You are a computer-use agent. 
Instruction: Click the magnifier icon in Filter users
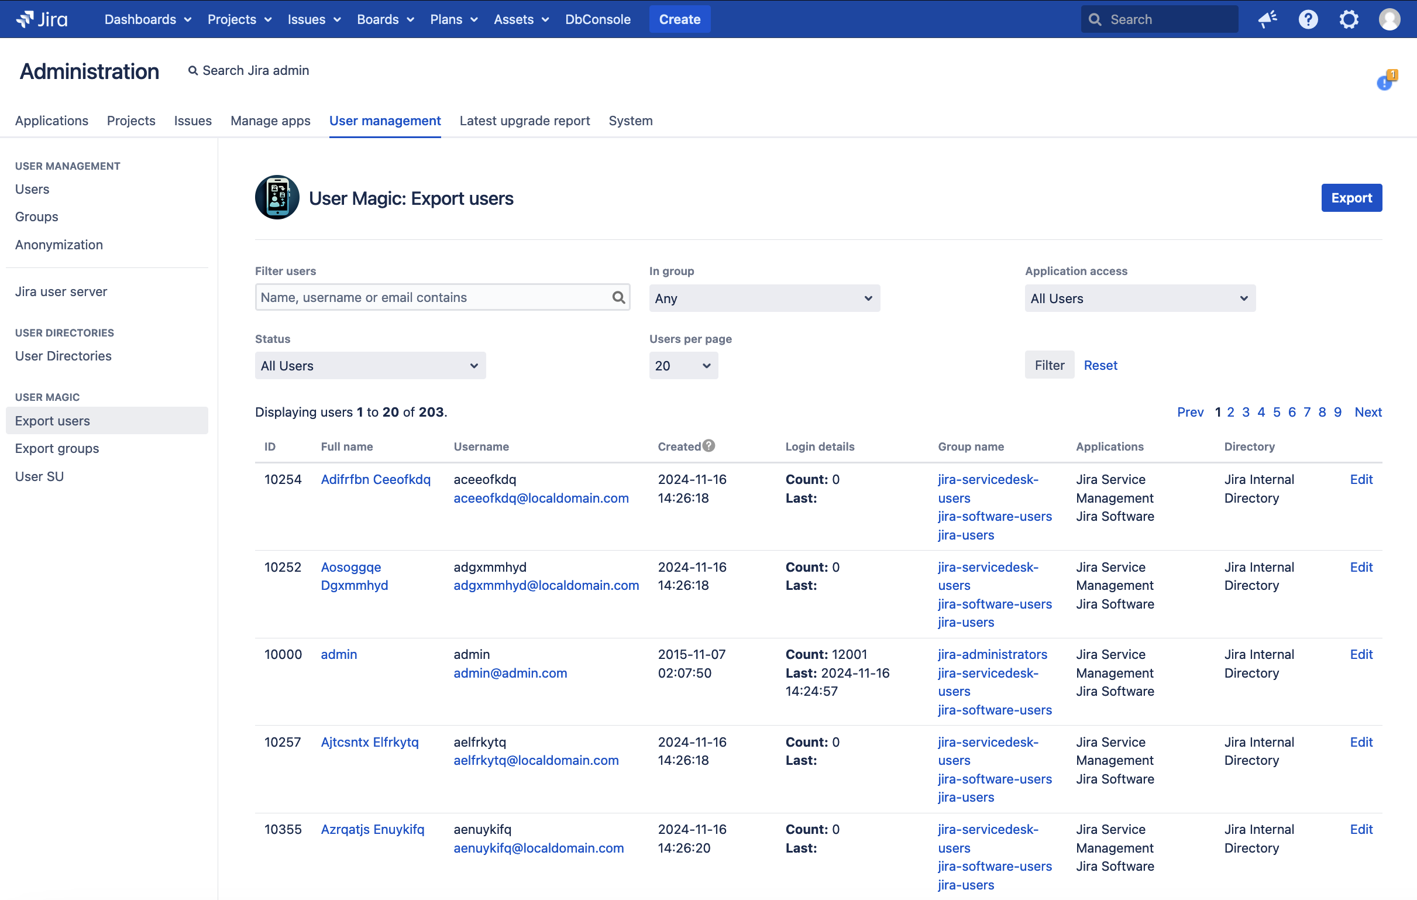pos(618,297)
